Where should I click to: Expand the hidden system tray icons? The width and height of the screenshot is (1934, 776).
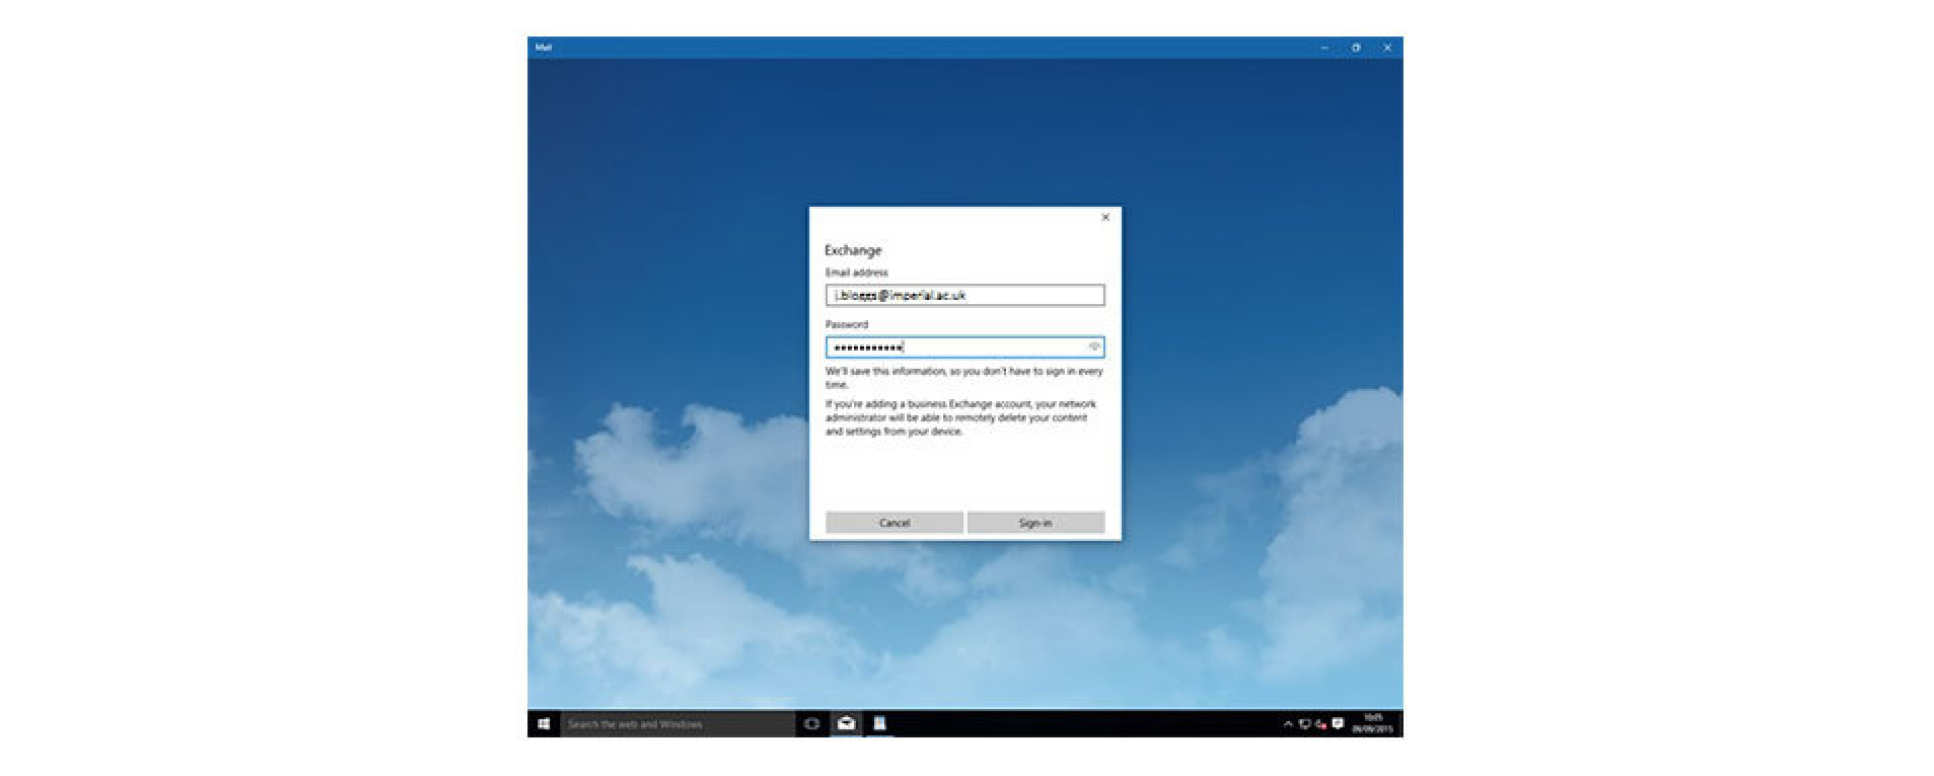pos(1287,724)
